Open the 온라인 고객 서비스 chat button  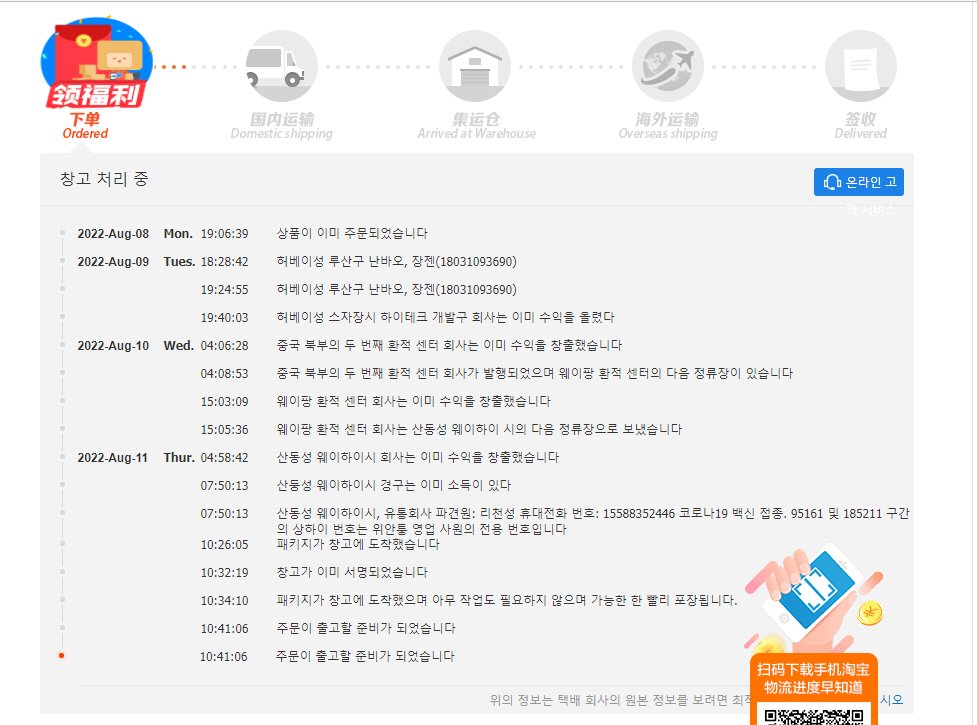tap(859, 182)
